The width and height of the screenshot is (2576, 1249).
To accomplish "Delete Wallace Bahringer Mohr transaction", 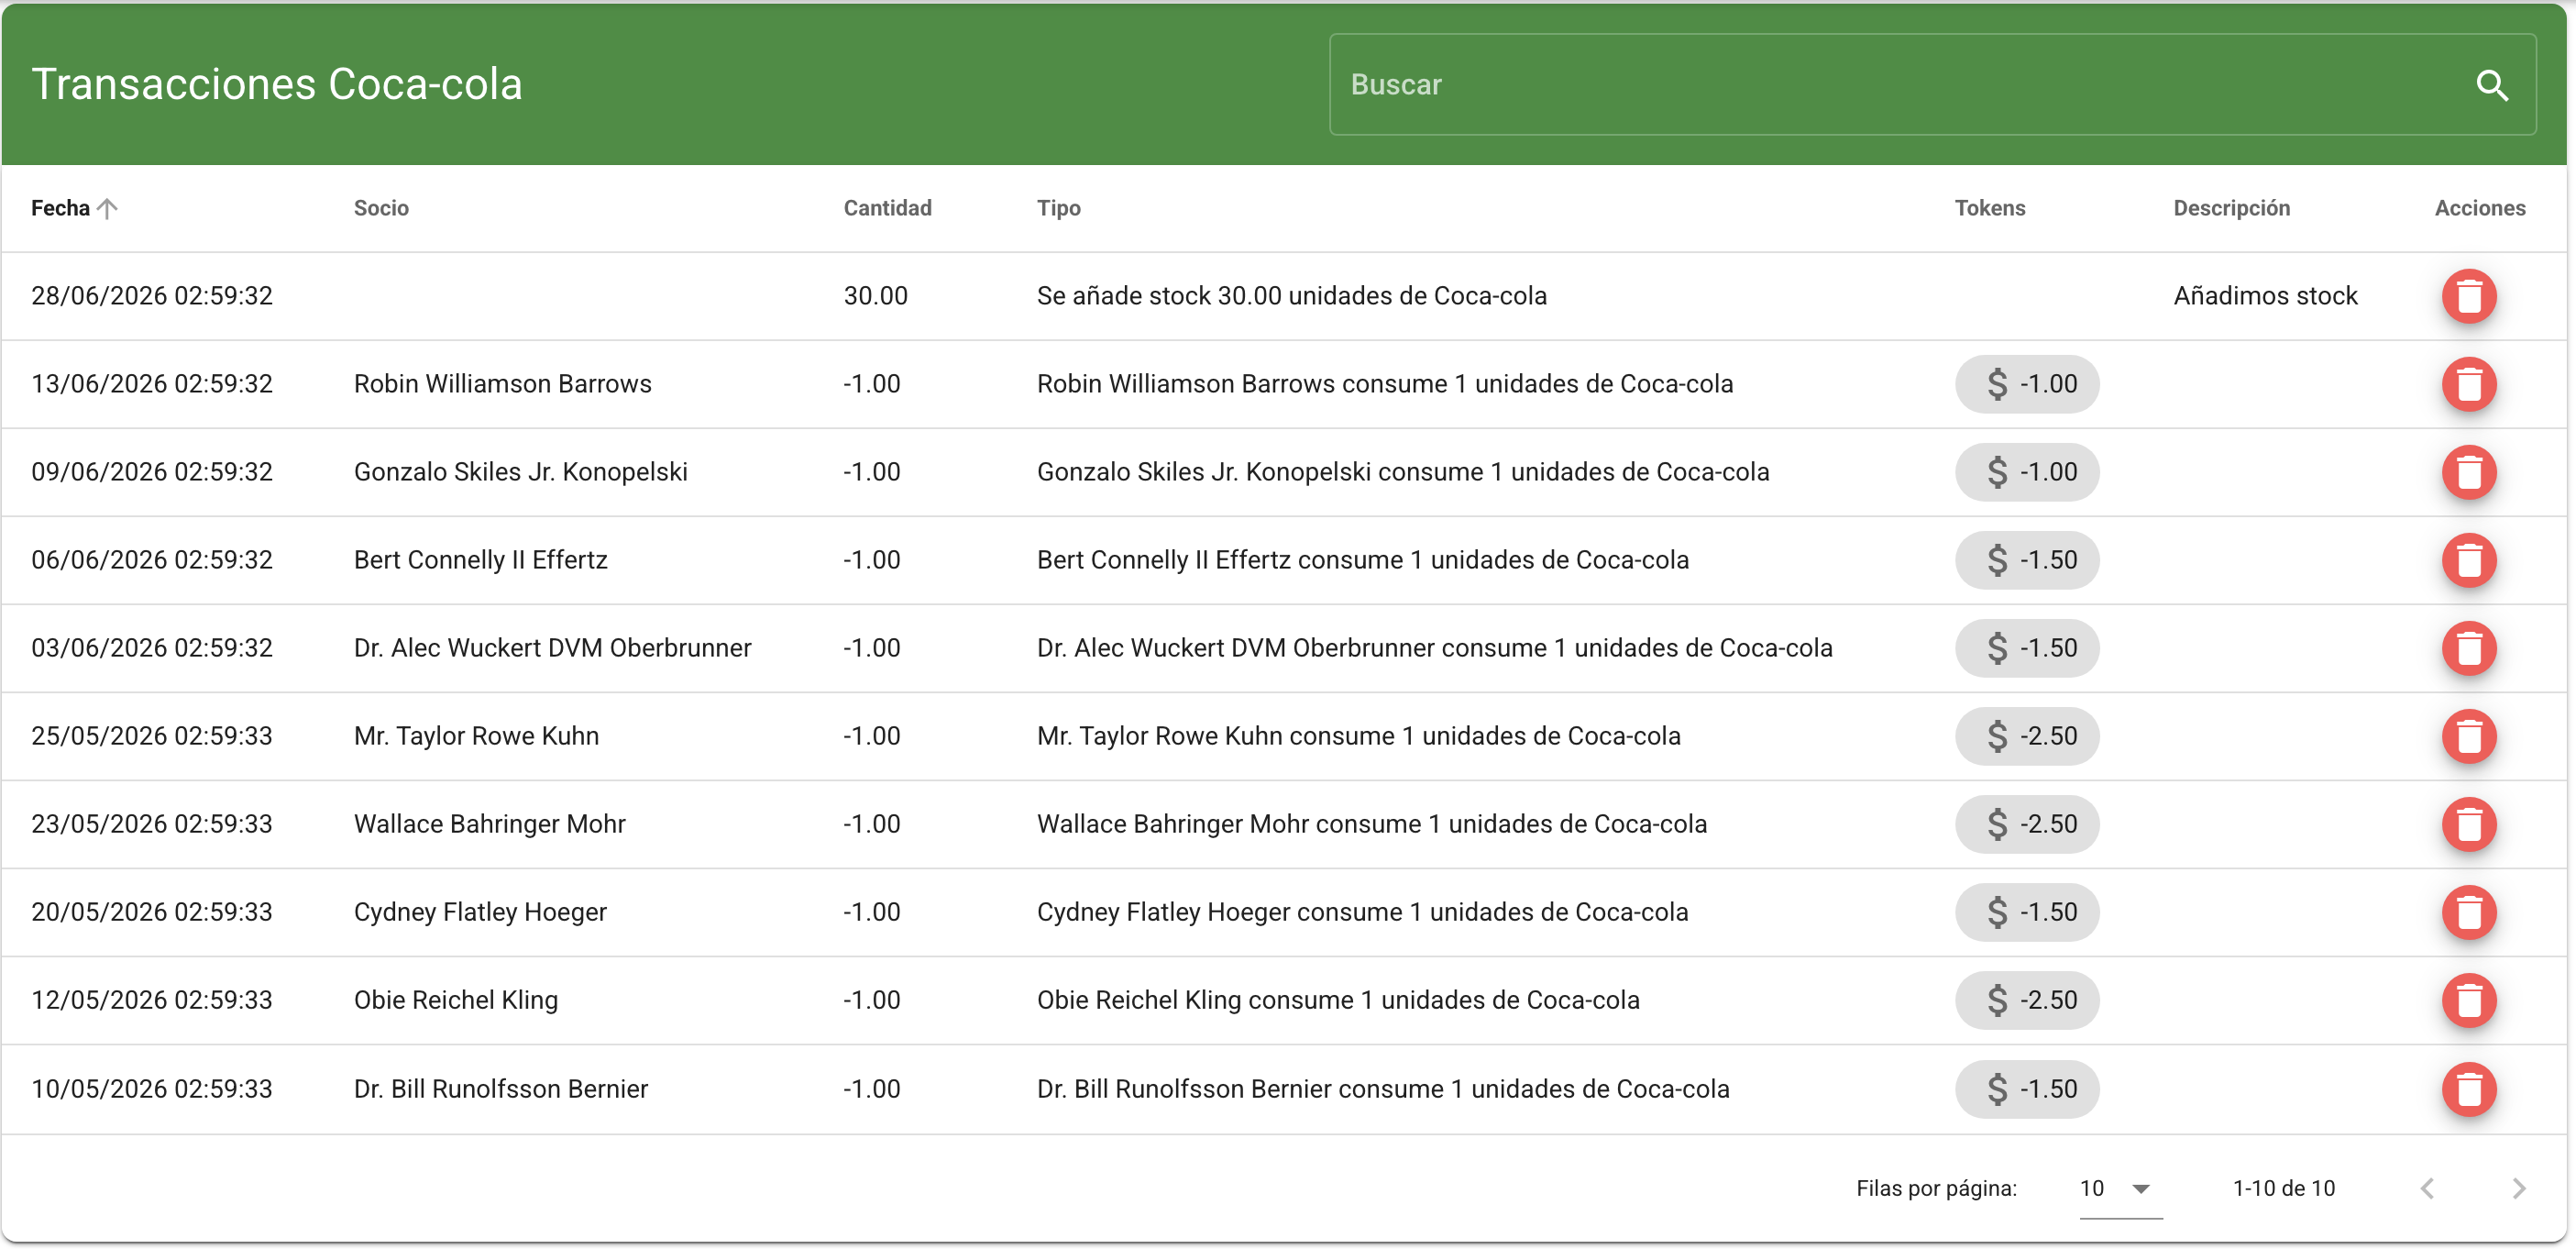I will tap(2468, 824).
